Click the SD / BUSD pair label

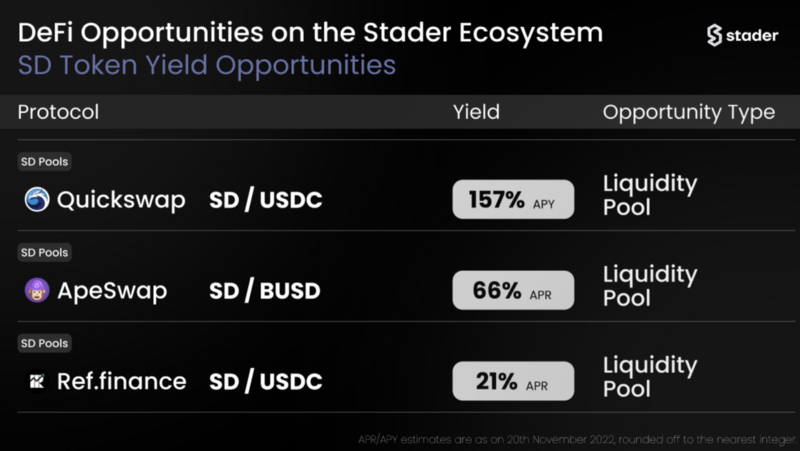tap(265, 291)
